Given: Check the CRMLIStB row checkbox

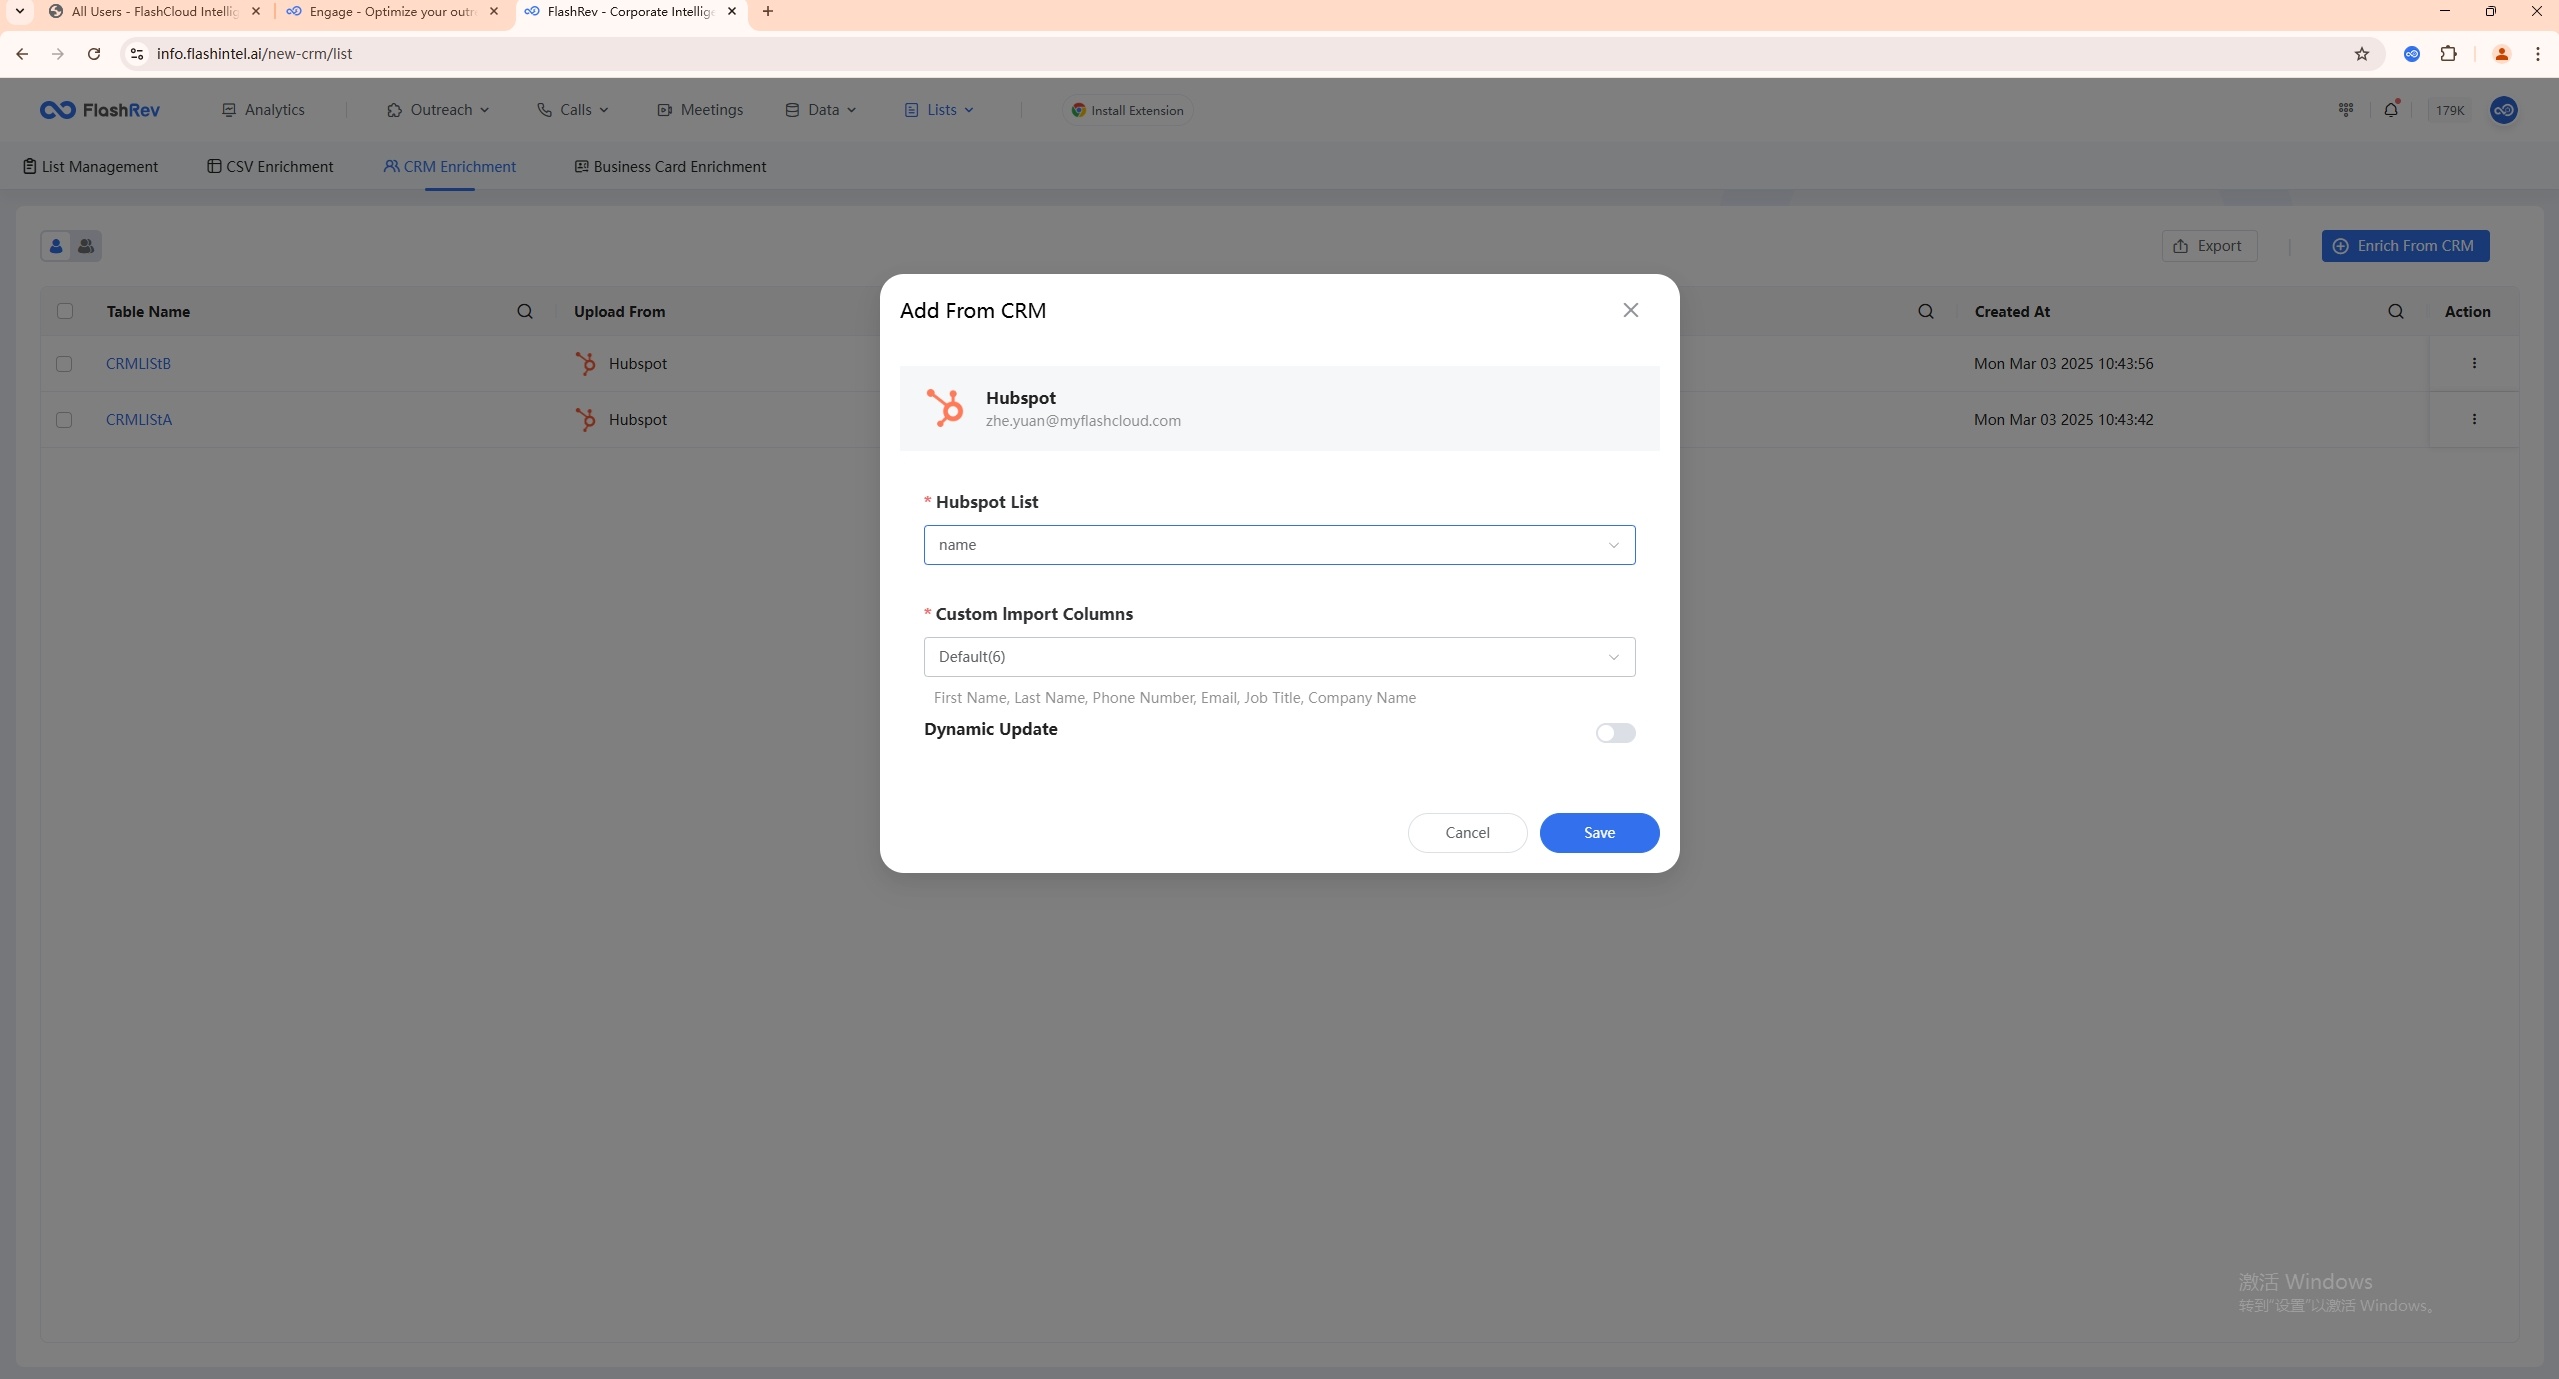Looking at the screenshot, I should point(64,364).
